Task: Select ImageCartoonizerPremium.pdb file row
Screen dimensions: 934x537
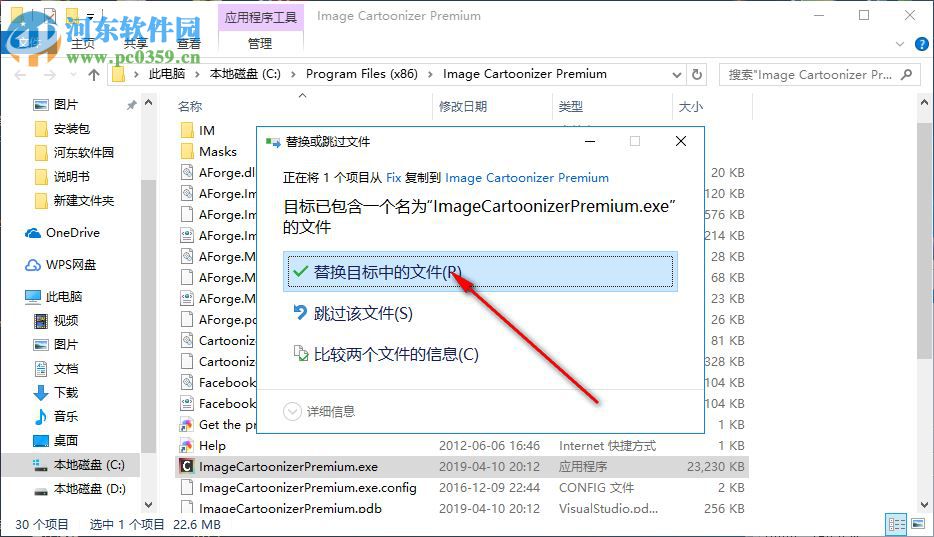Action: click(x=462, y=508)
